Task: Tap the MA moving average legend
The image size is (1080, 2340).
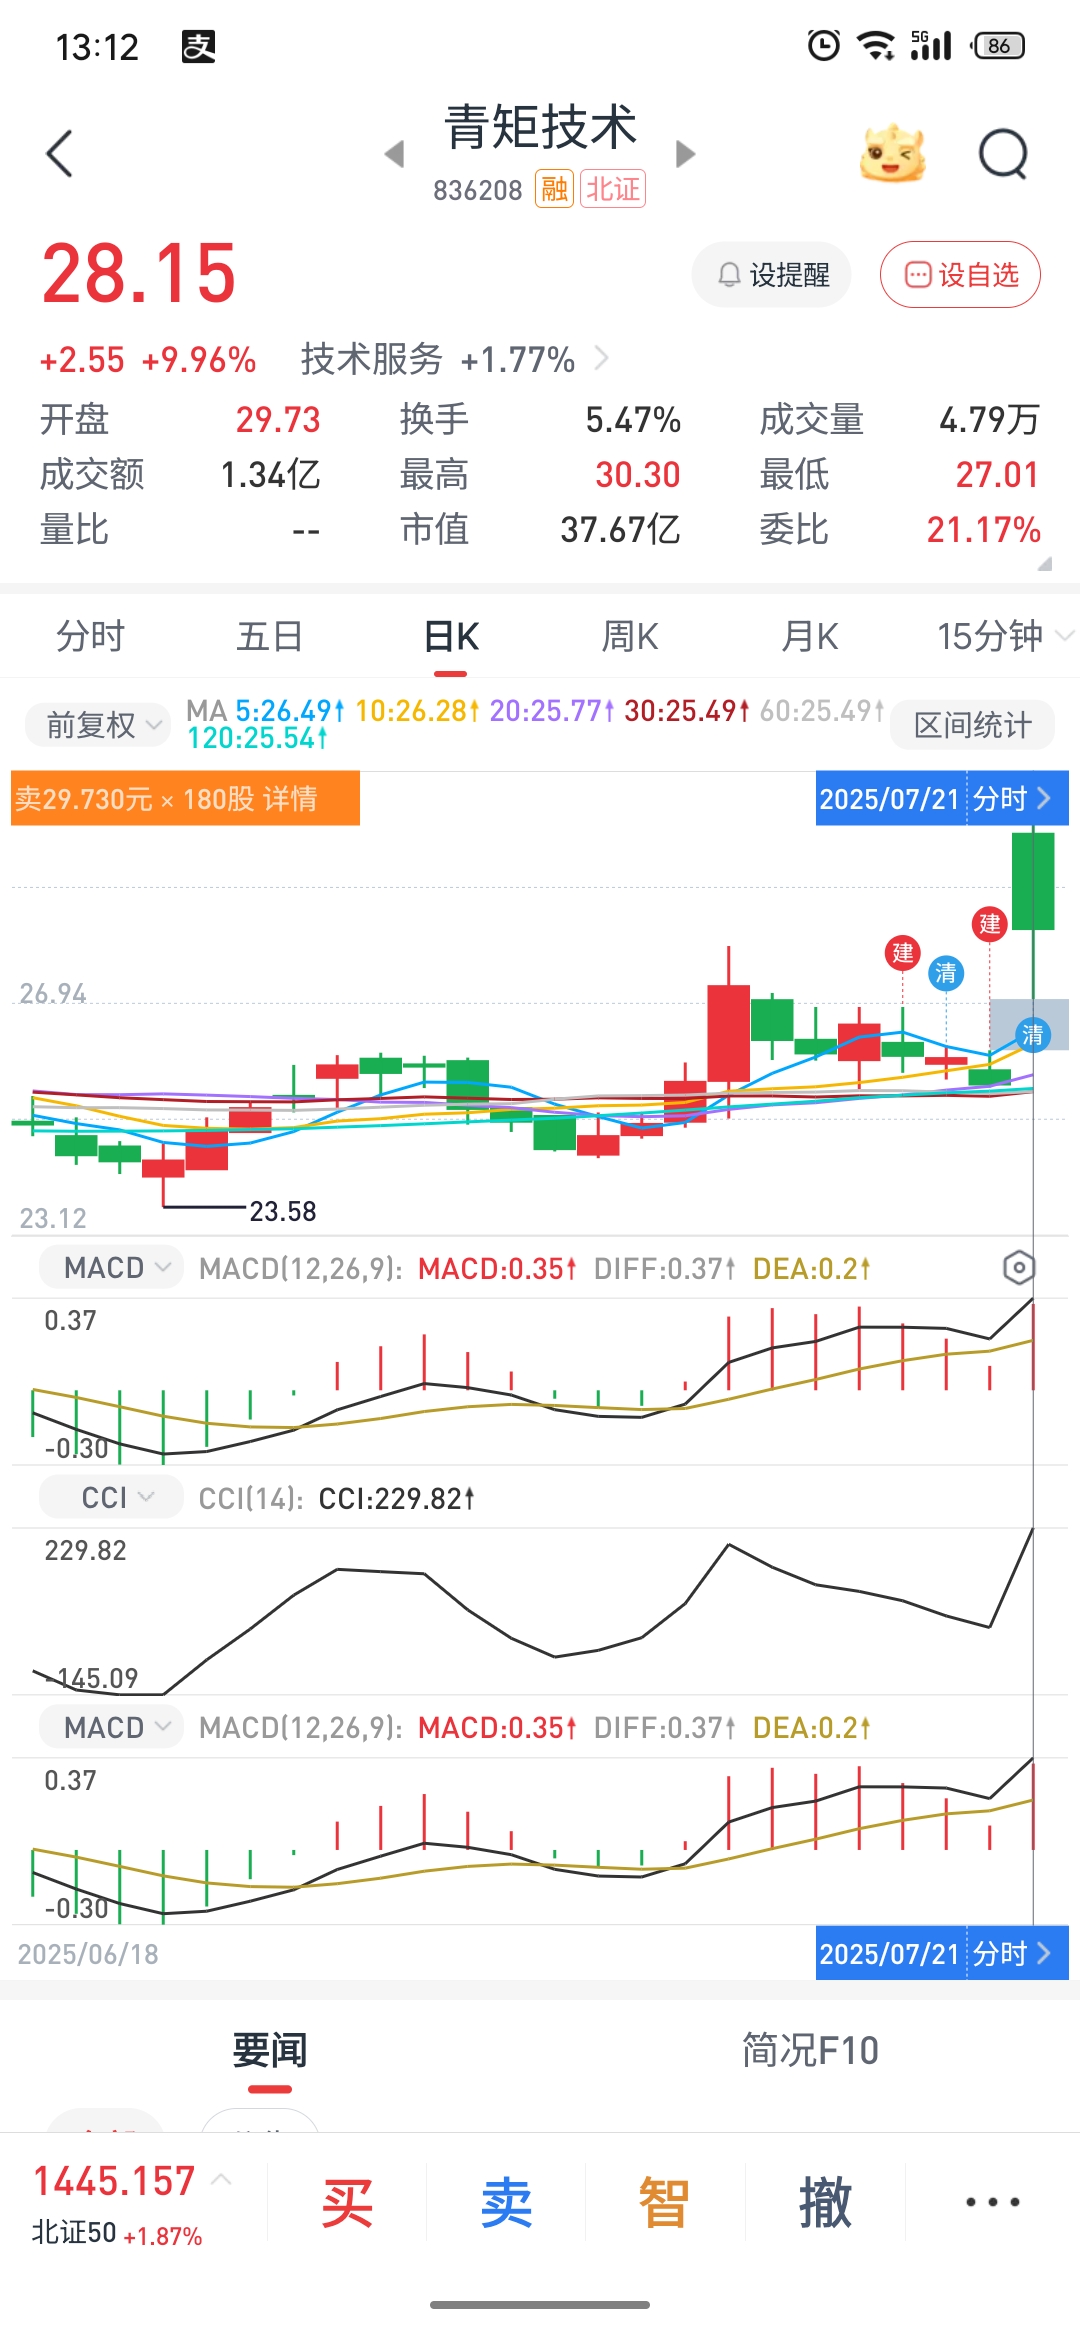Action: point(535,724)
